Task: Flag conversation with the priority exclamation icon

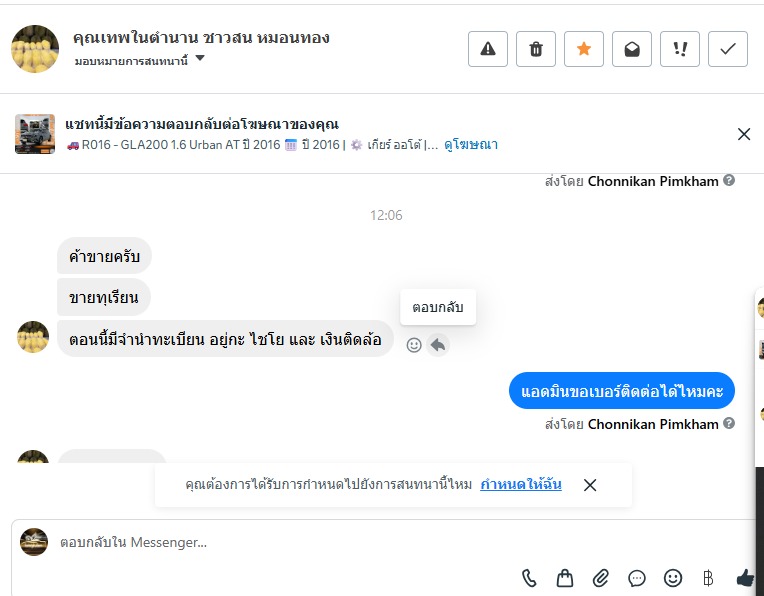Action: [680, 49]
